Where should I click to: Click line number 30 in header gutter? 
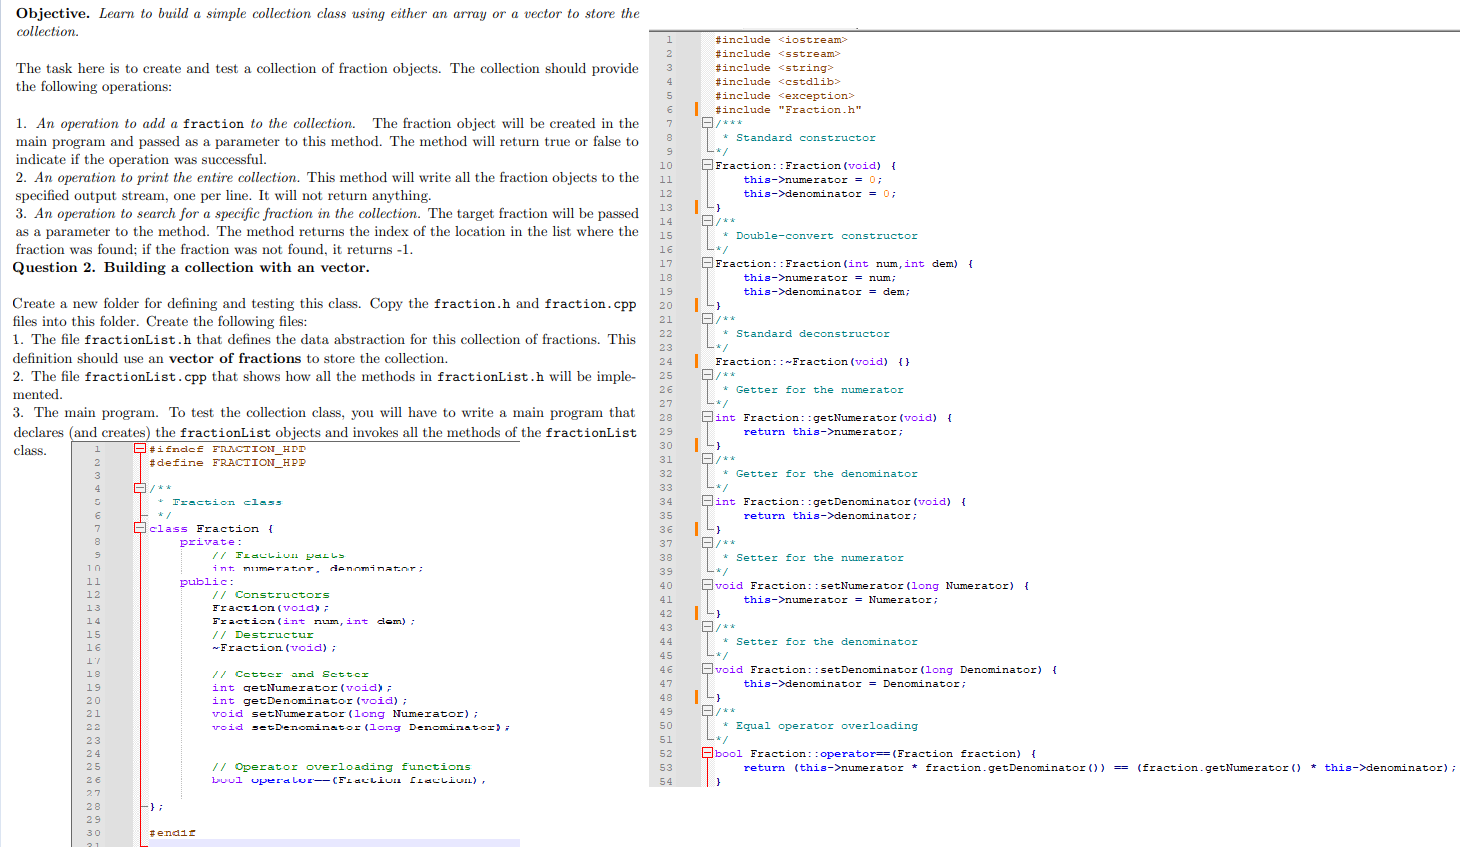point(93,833)
